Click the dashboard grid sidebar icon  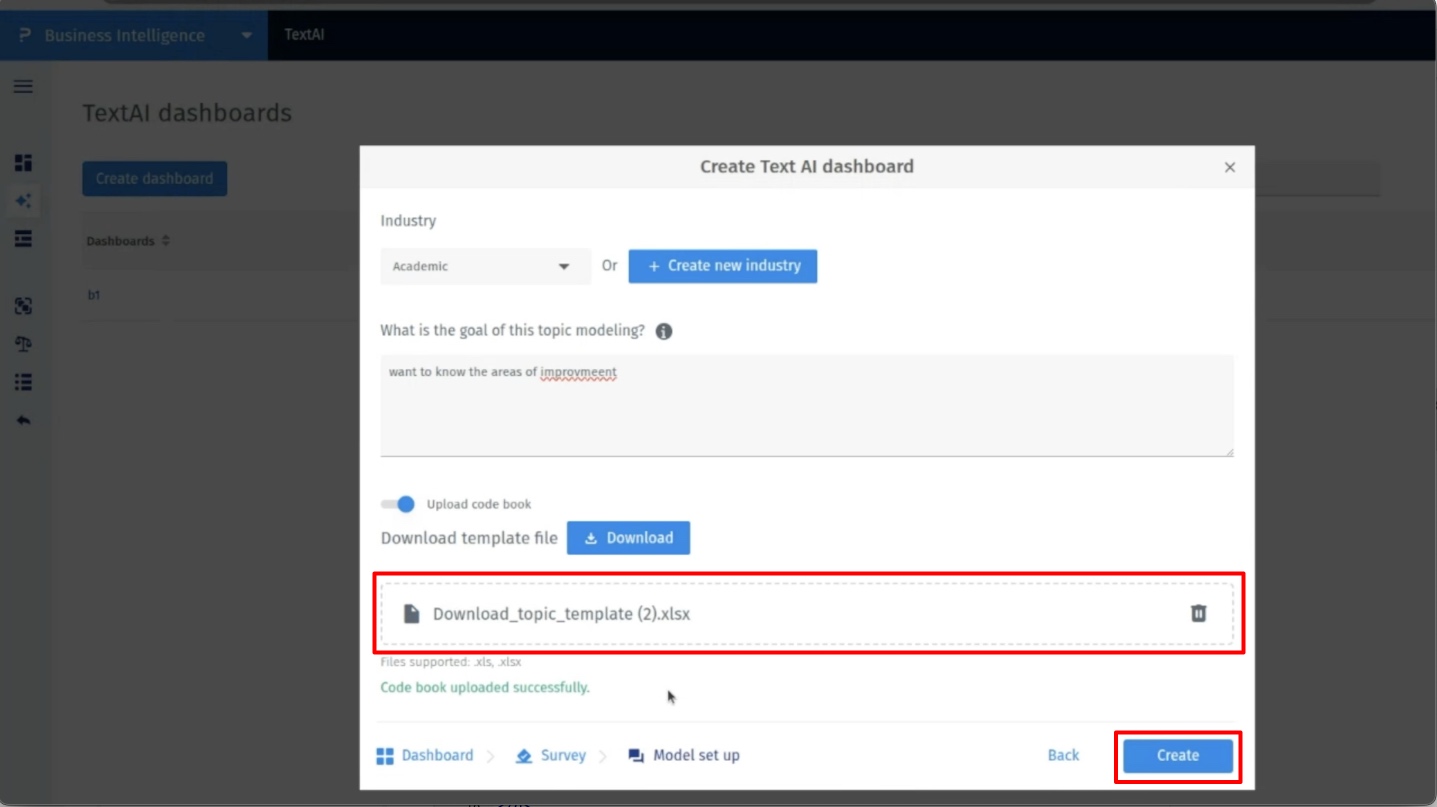(x=23, y=163)
